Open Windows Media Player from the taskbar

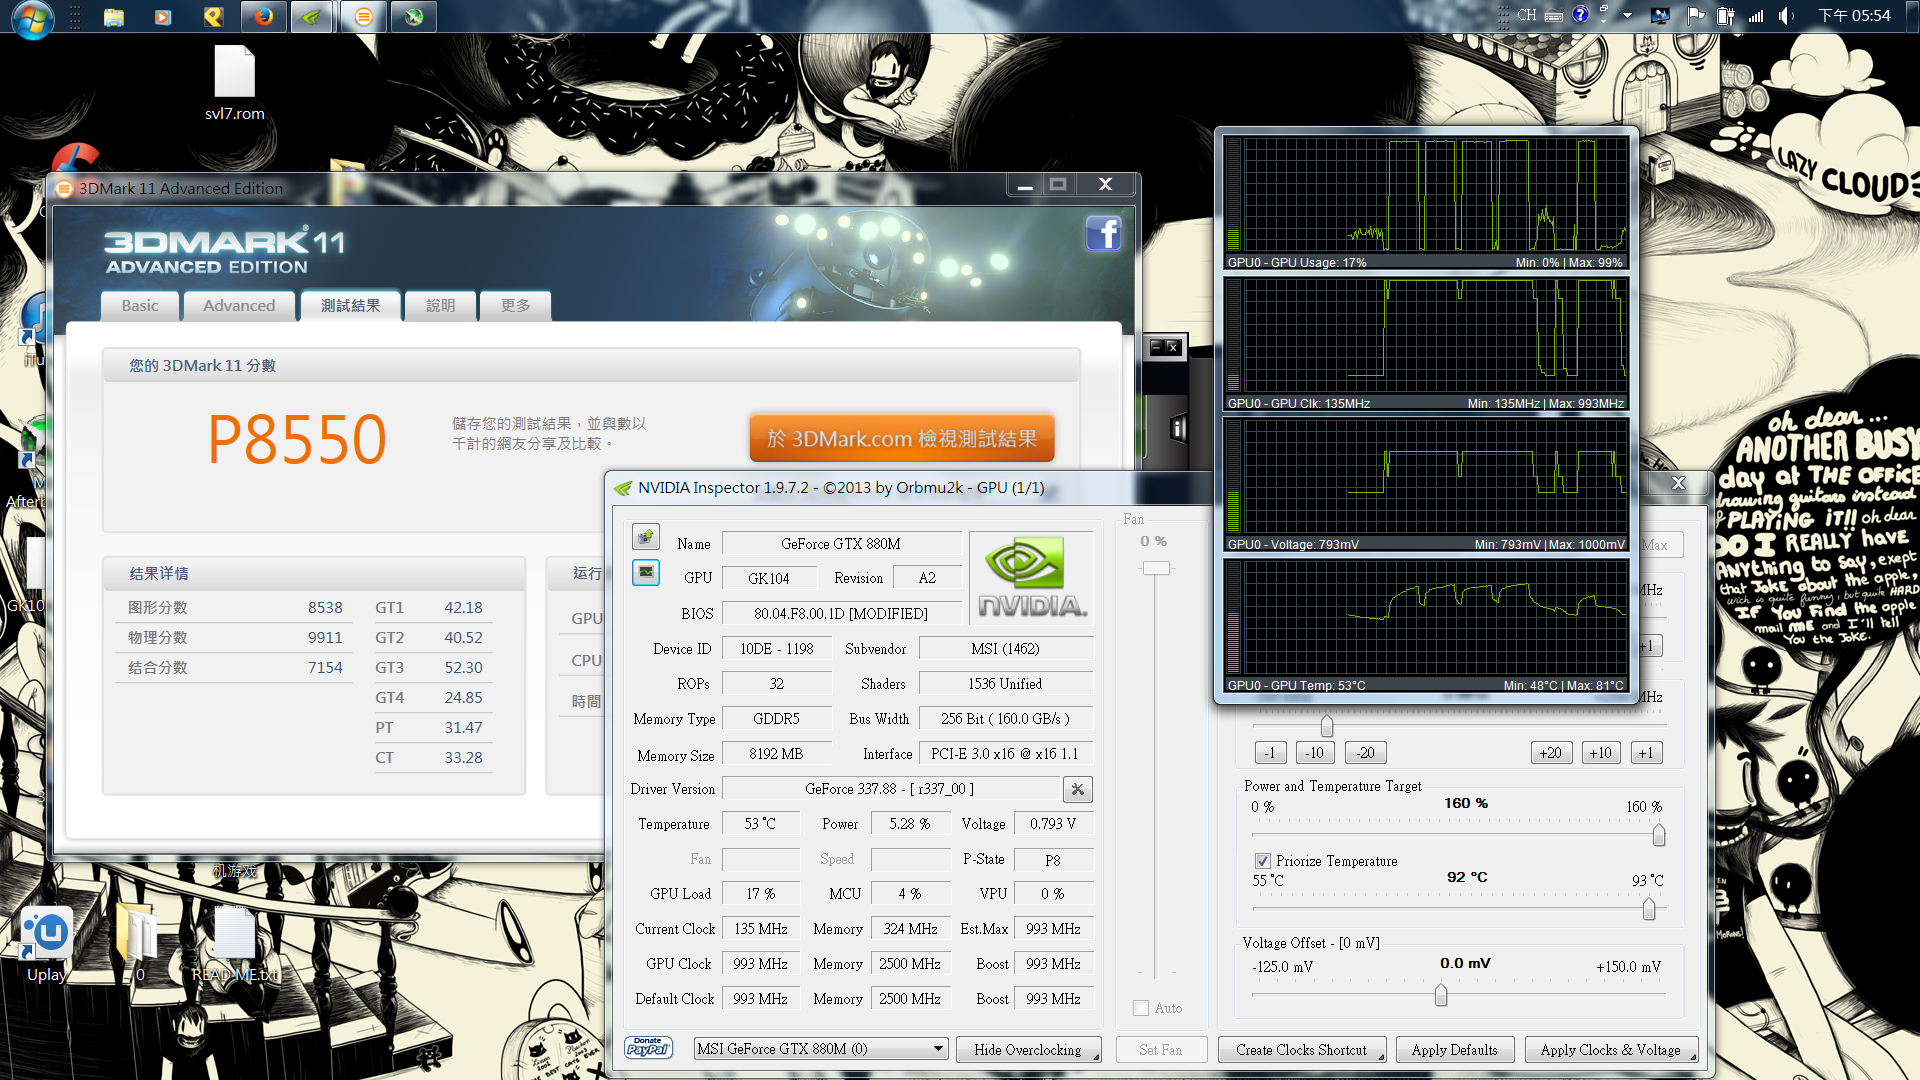click(x=163, y=17)
